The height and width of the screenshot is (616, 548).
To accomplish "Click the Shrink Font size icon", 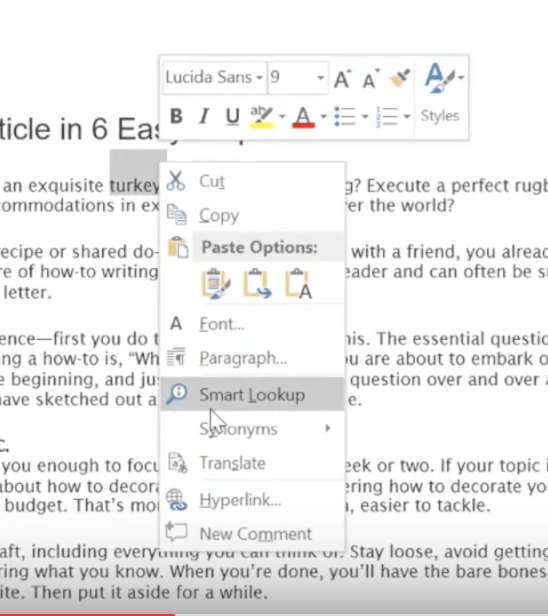I will (x=370, y=79).
